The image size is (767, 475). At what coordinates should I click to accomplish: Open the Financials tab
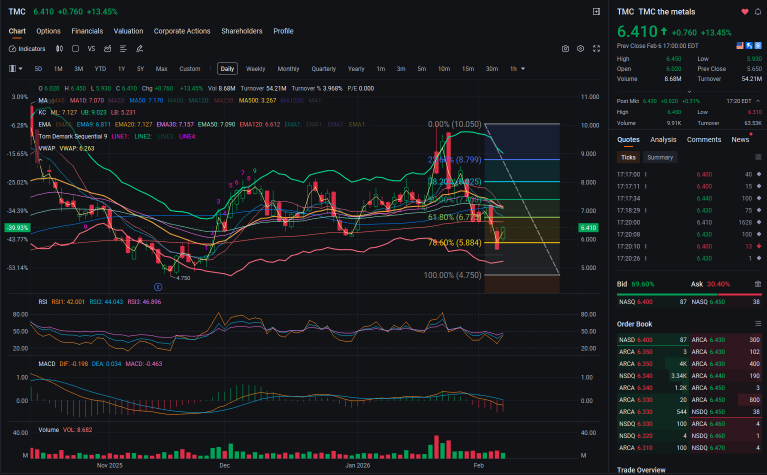pos(87,31)
